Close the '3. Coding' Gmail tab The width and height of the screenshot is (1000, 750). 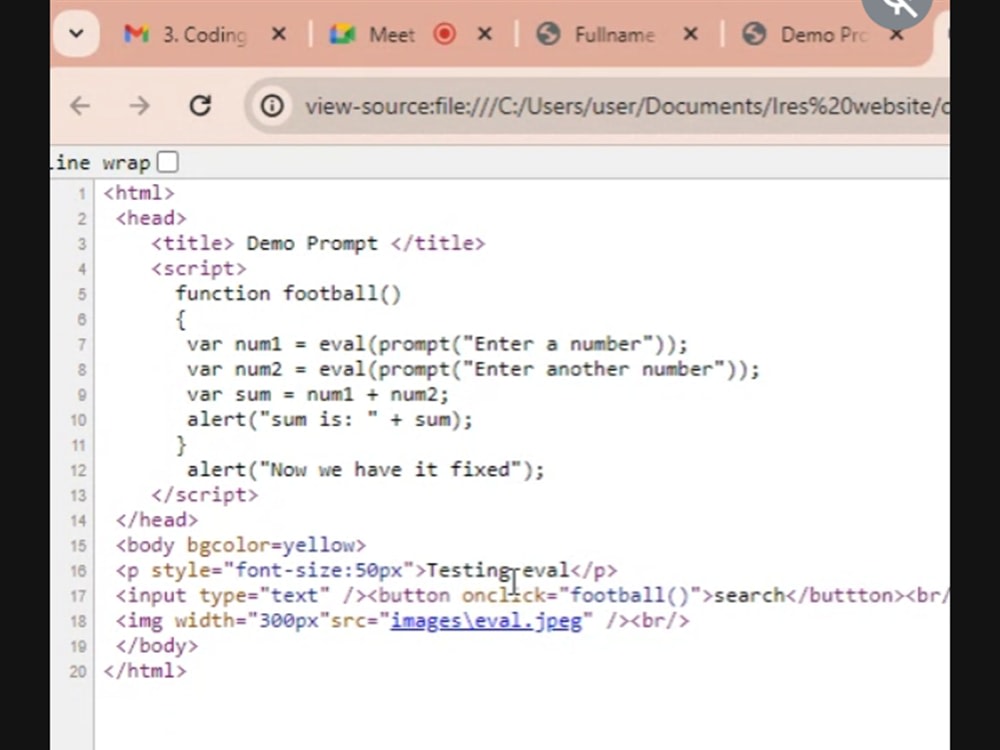[x=279, y=34]
